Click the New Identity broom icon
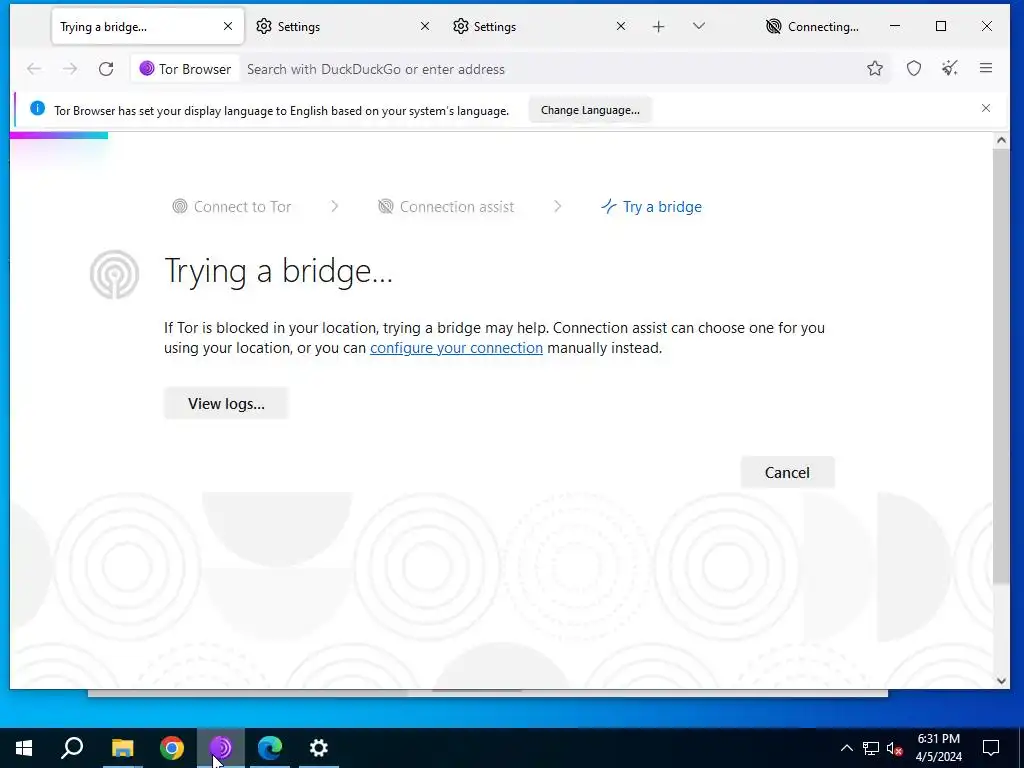This screenshot has width=1024, height=768. click(950, 69)
